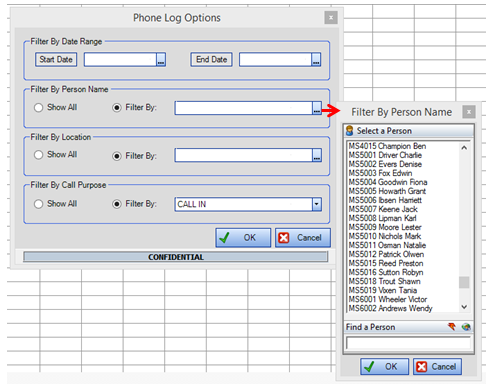Click the Select a Person user icon
Viewport: 496px width, 387px height.
(350, 131)
